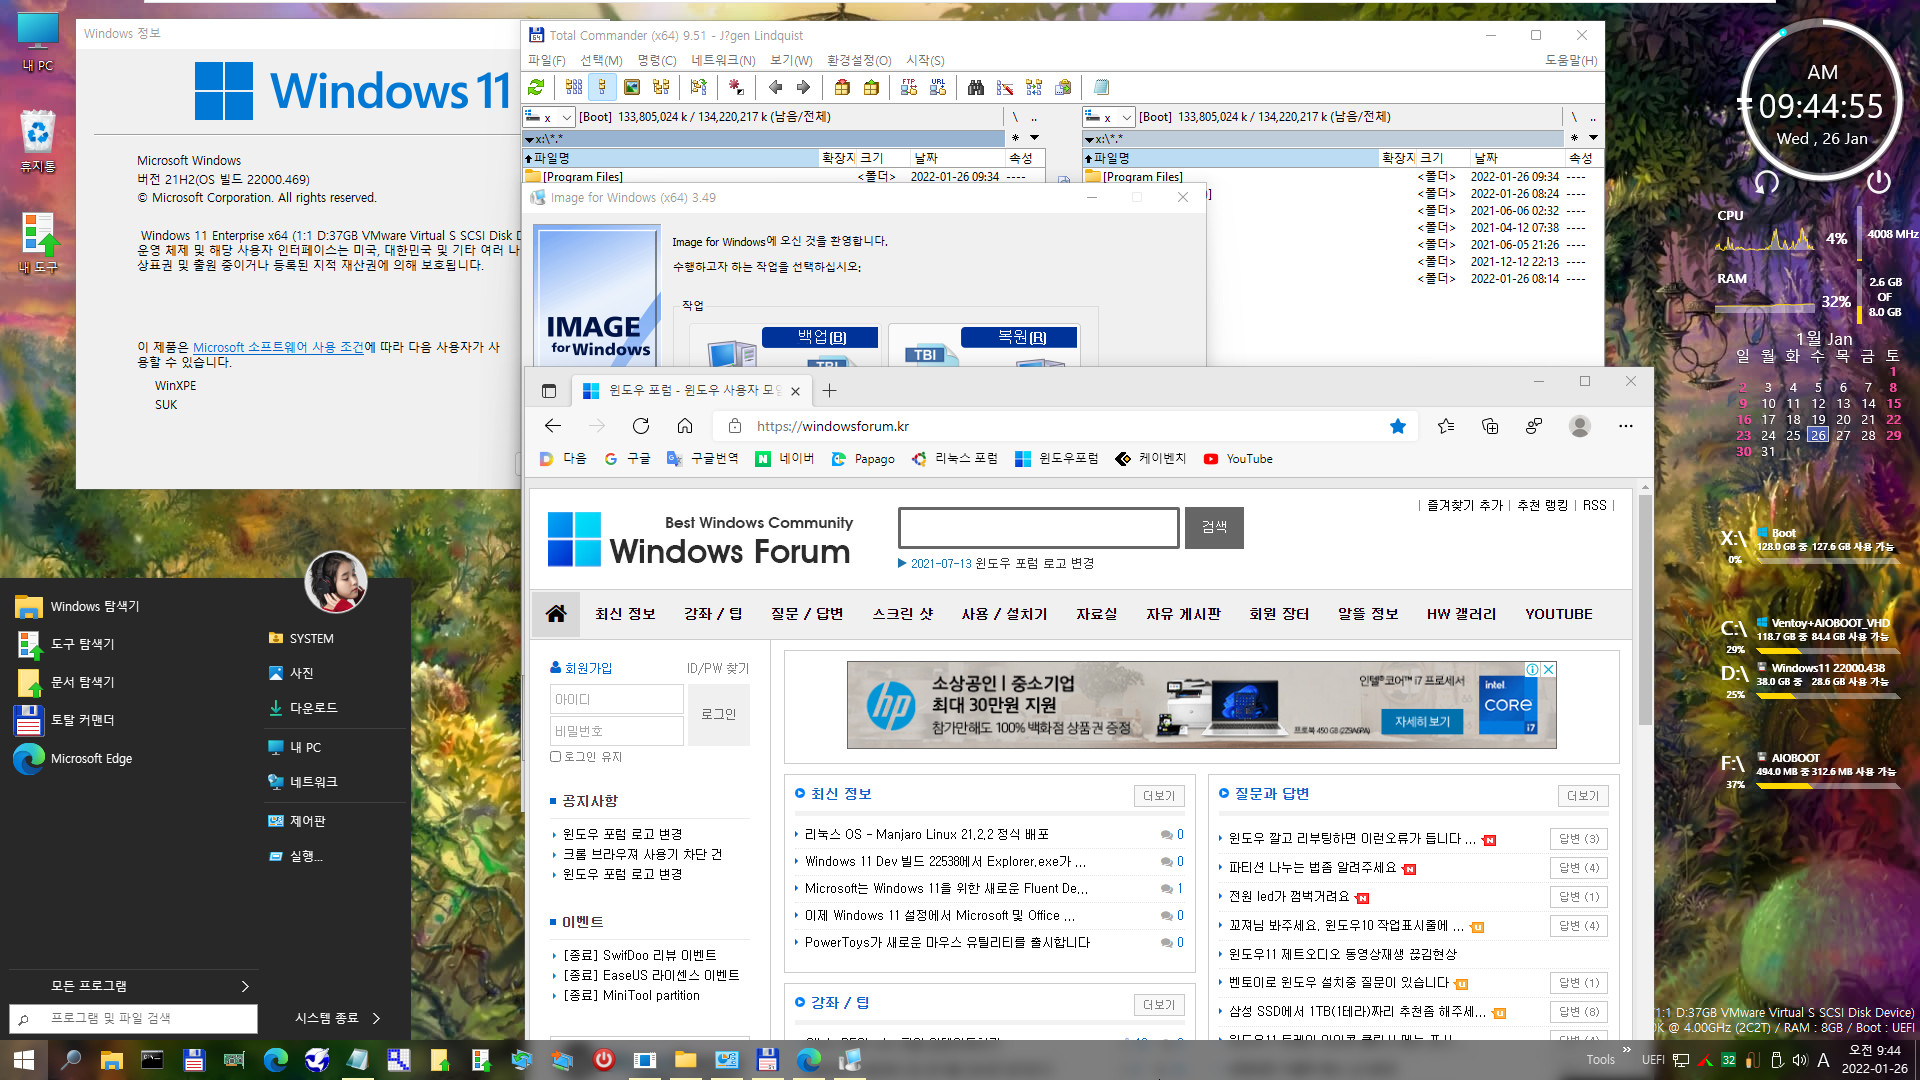Open Papago bookmark in favorites bar
This screenshot has height=1080, width=1920.
click(863, 459)
